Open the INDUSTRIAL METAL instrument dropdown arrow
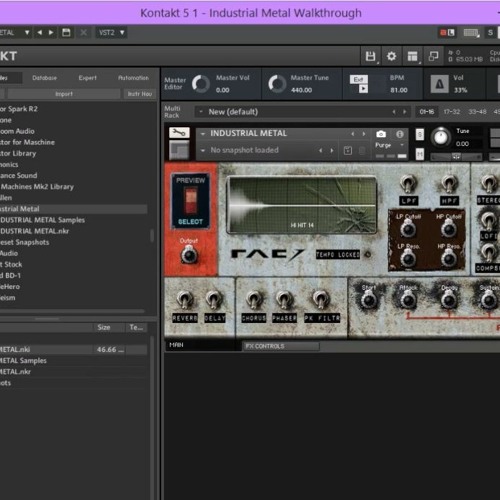This screenshot has height=500, width=500. (203, 134)
